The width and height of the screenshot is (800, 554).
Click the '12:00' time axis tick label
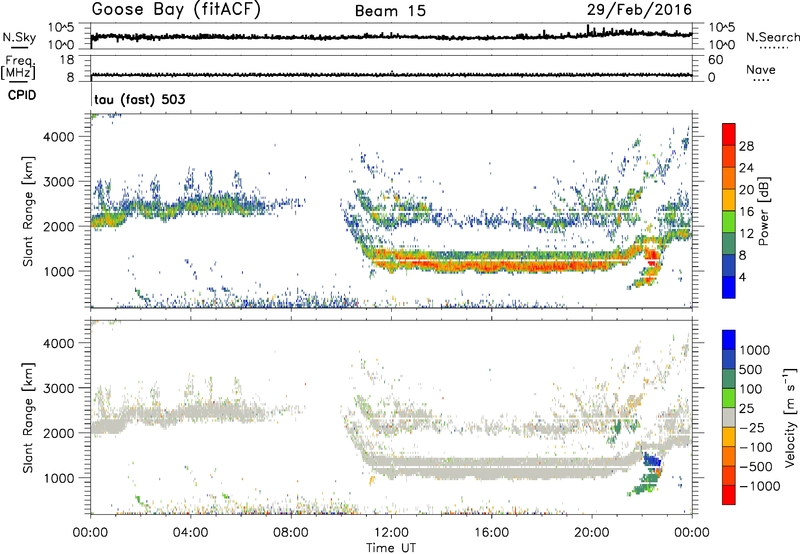pyautogui.click(x=391, y=533)
